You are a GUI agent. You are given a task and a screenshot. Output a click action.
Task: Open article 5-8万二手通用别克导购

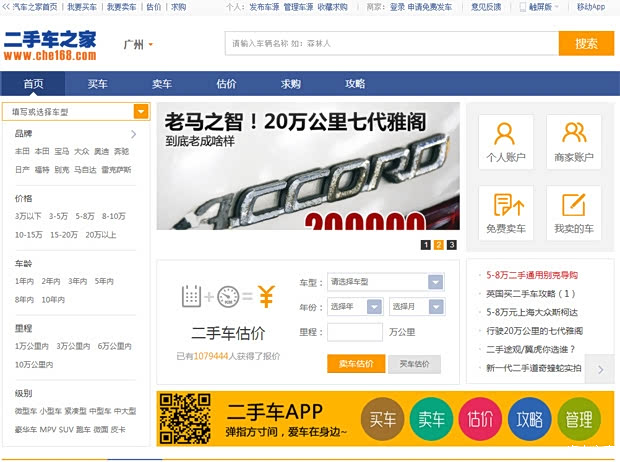click(532, 275)
